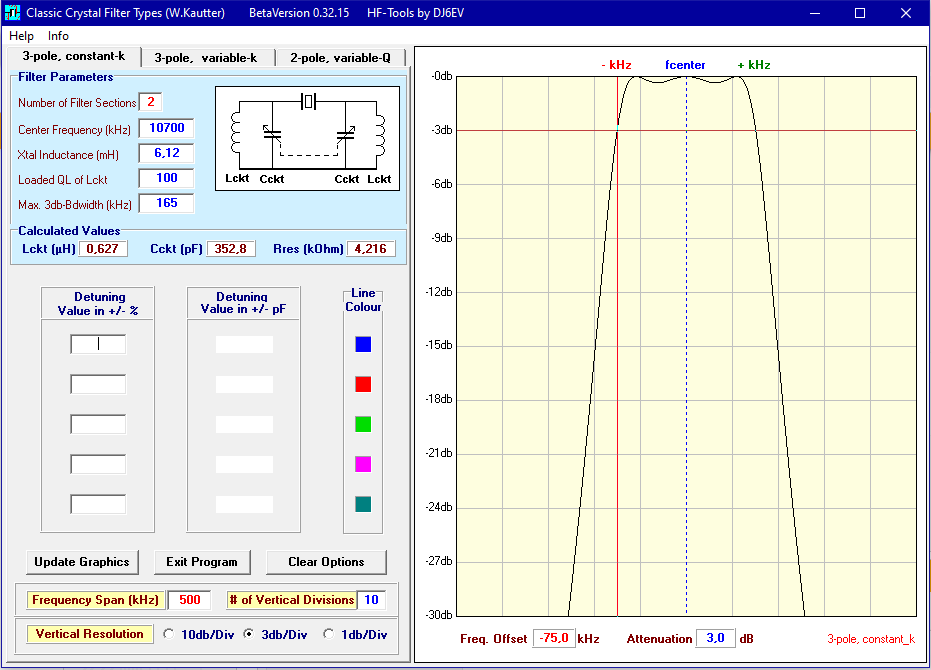Screen dimensions: 931x670
Task: Open the Help menu
Action: click(21, 36)
